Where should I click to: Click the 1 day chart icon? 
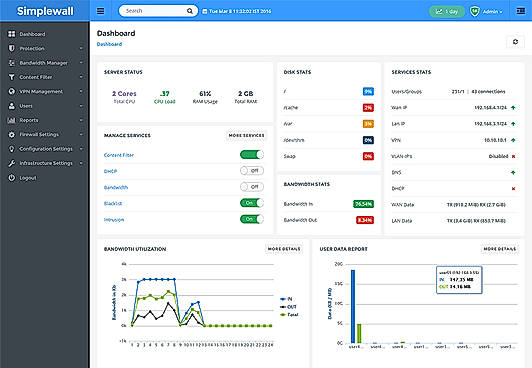439,12
